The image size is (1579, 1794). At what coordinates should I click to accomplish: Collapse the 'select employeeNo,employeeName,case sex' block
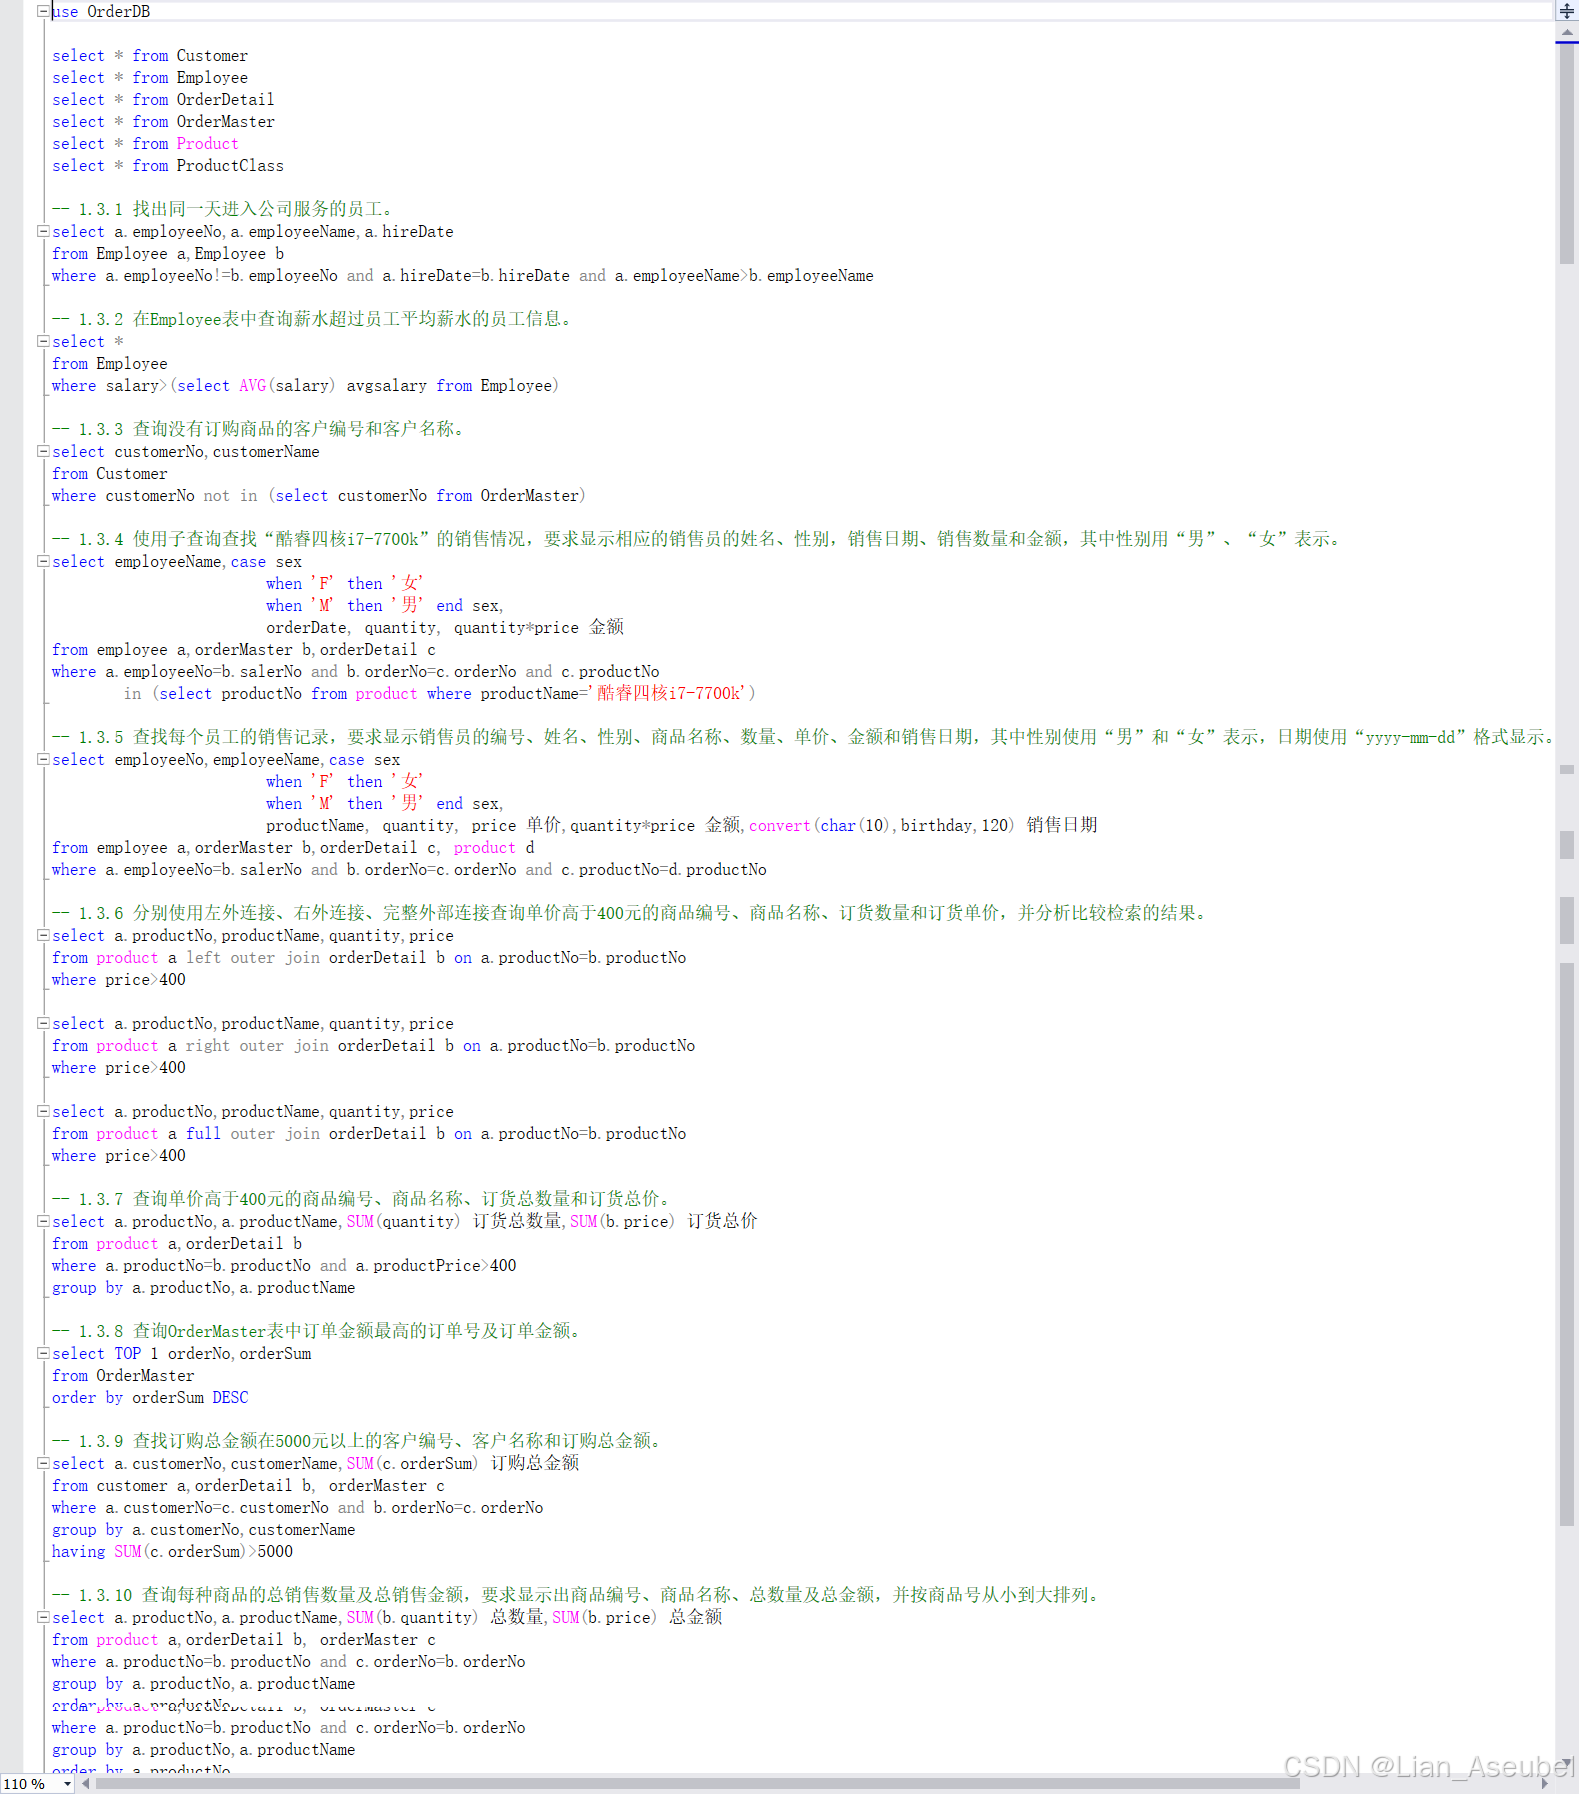tap(43, 759)
